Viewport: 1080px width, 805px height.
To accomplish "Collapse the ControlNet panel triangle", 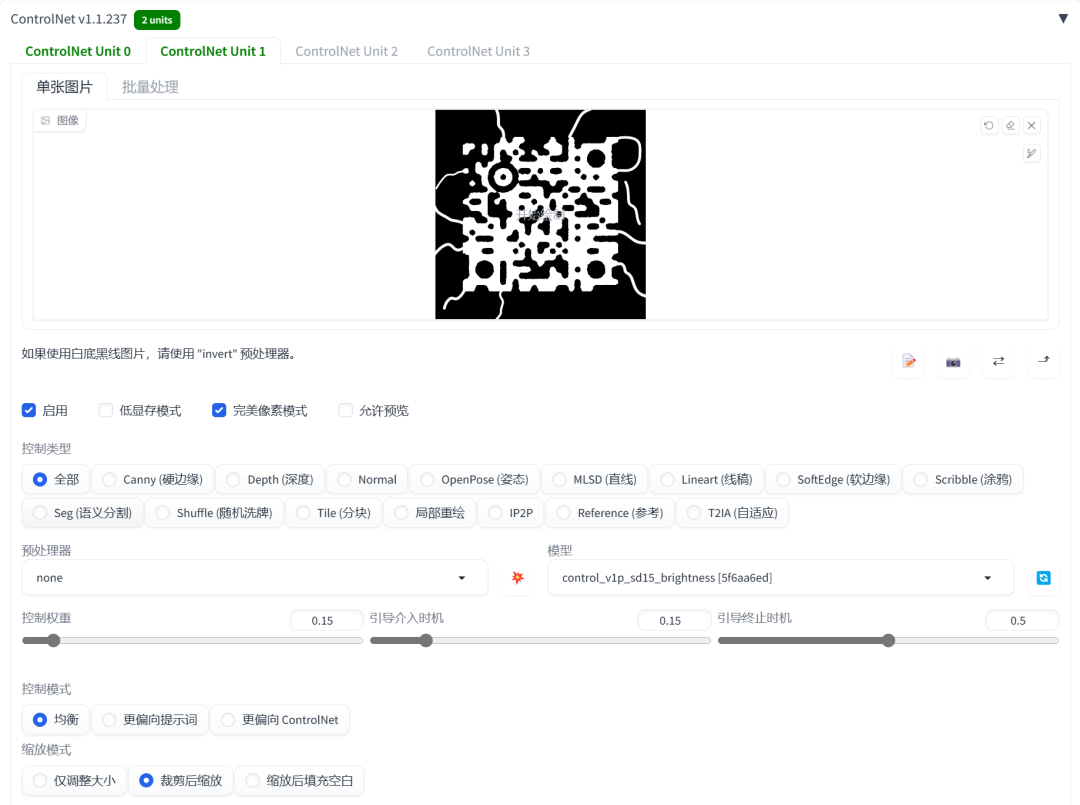I will [x=1063, y=19].
